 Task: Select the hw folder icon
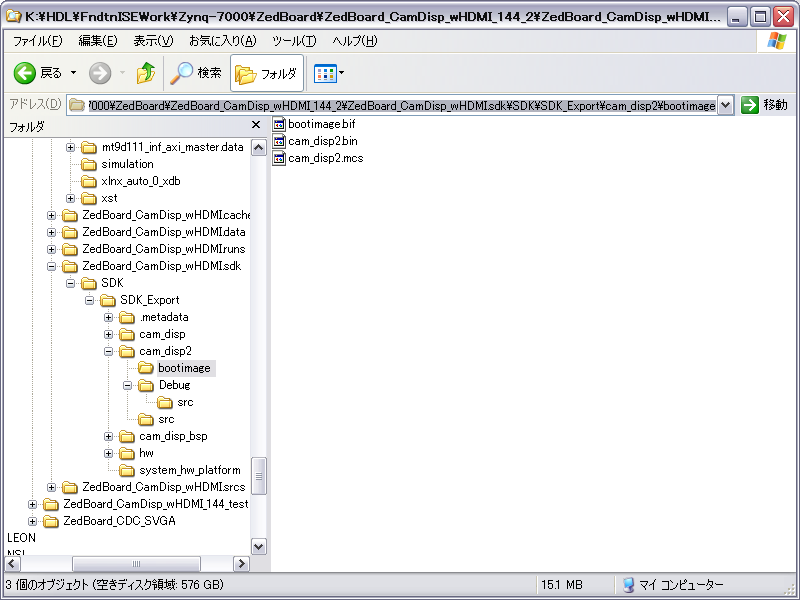[x=127, y=453]
